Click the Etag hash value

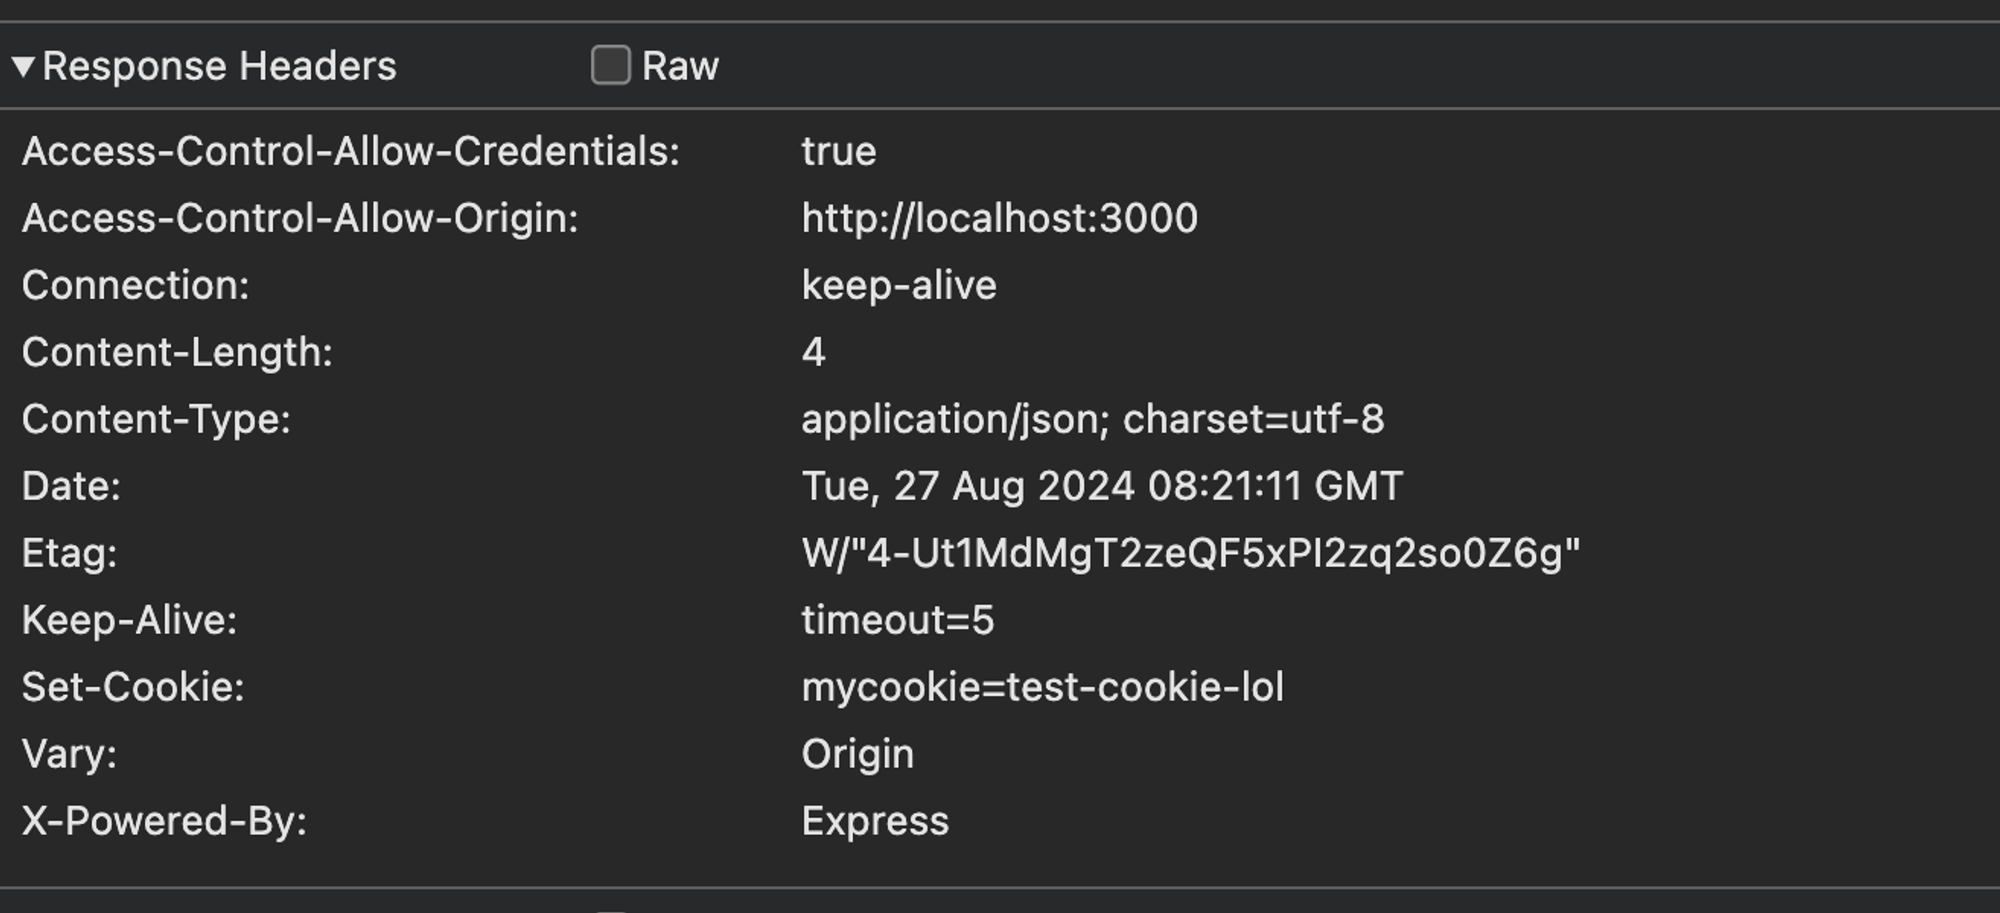1190,554
